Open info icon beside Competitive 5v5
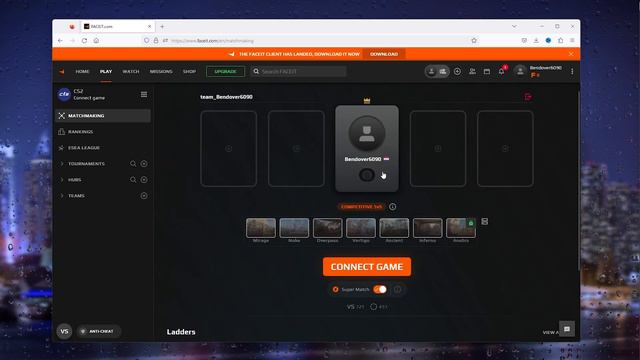 [392, 207]
